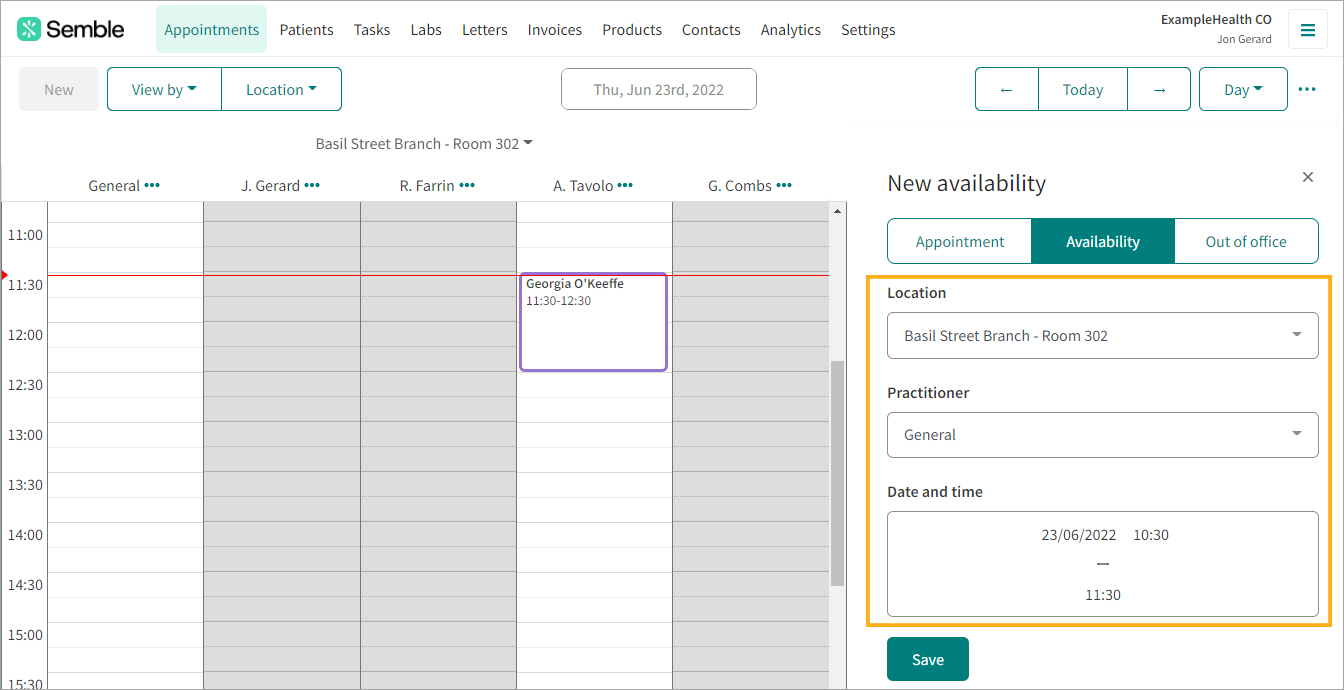1344x690 pixels.
Task: Click the Jon Gerard user name
Action: (x=1244, y=39)
